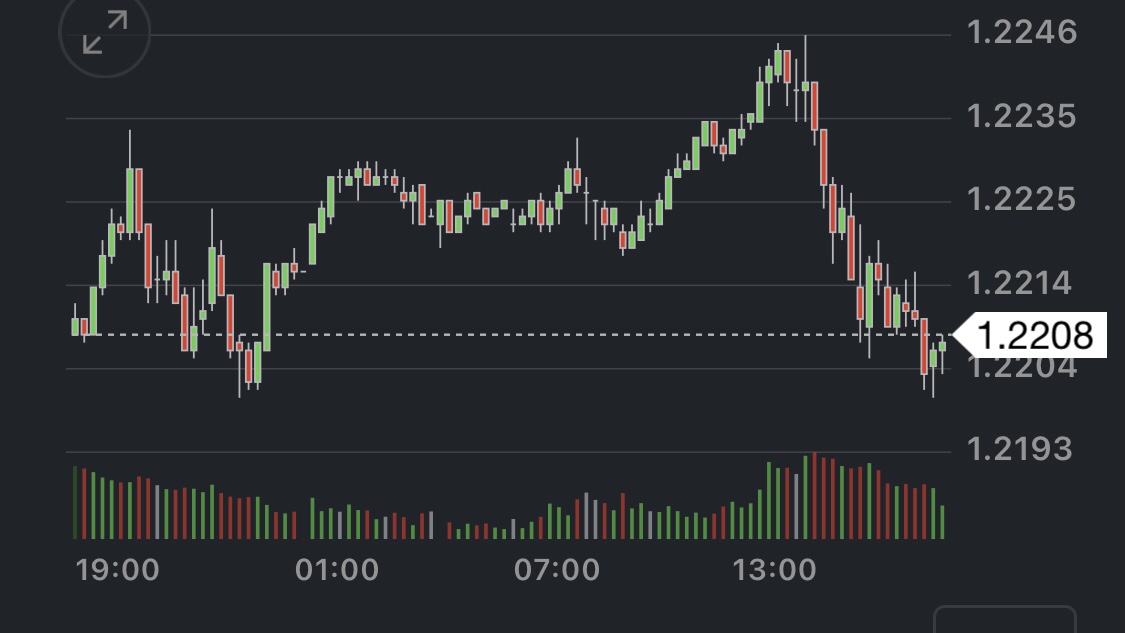Image resolution: width=1125 pixels, height=633 pixels.
Task: Select the tallest red volume bar after 13:00
Action: pos(815,495)
